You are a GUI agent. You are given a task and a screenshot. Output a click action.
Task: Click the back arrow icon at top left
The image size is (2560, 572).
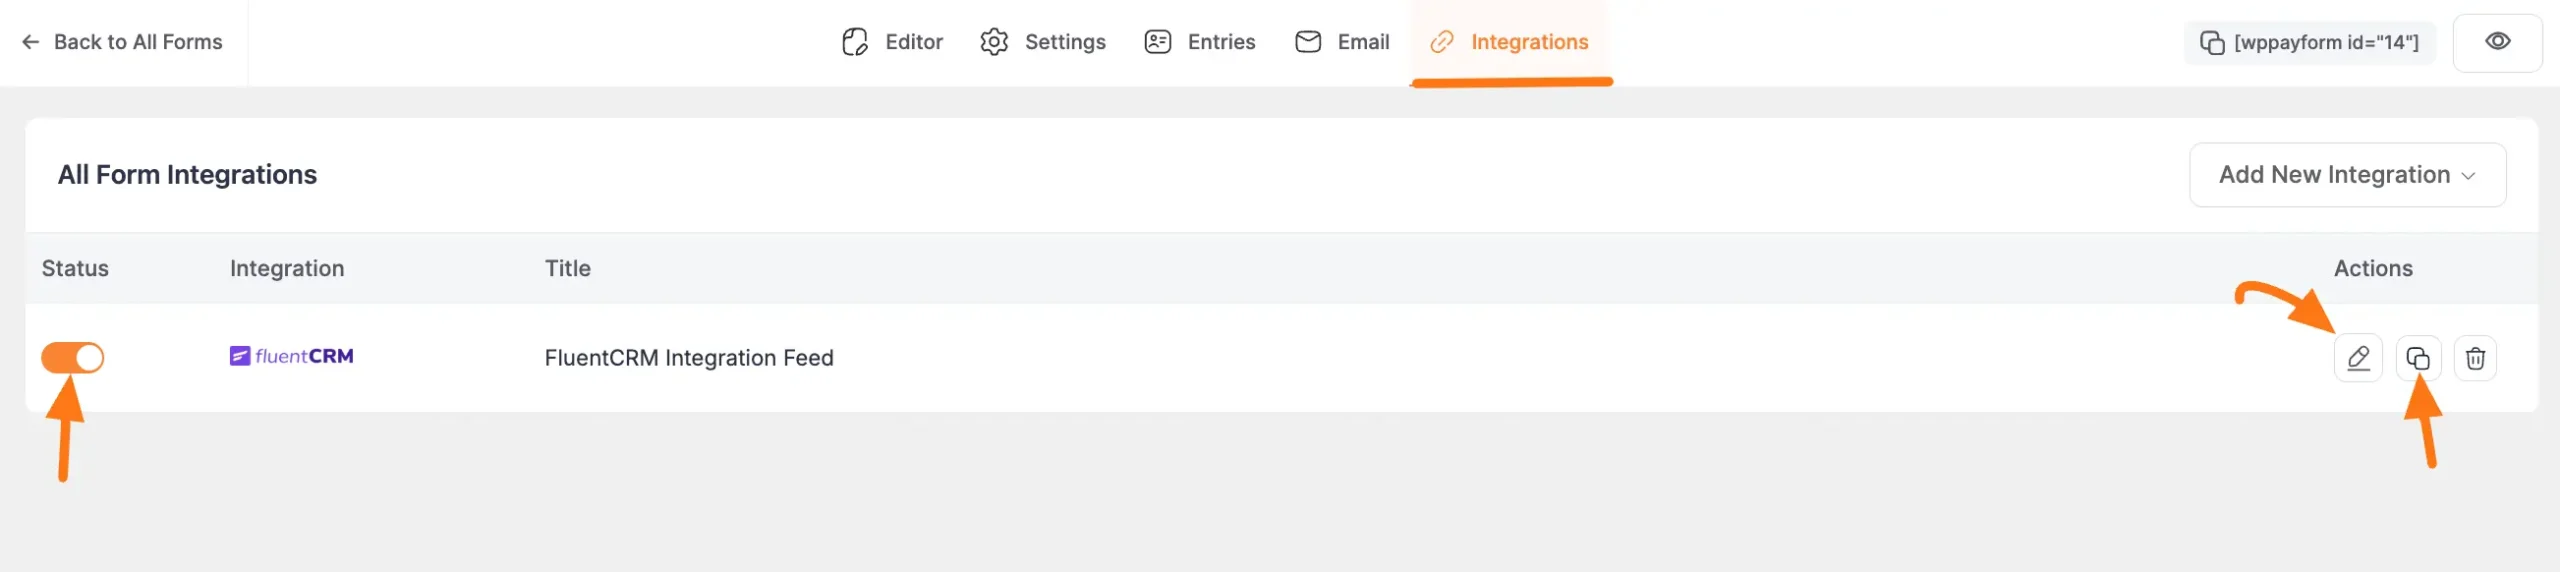coord(31,42)
